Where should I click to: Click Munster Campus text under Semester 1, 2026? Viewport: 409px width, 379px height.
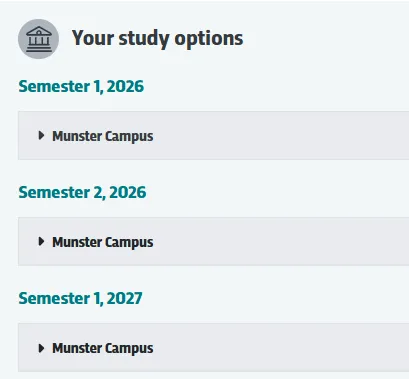coord(103,136)
